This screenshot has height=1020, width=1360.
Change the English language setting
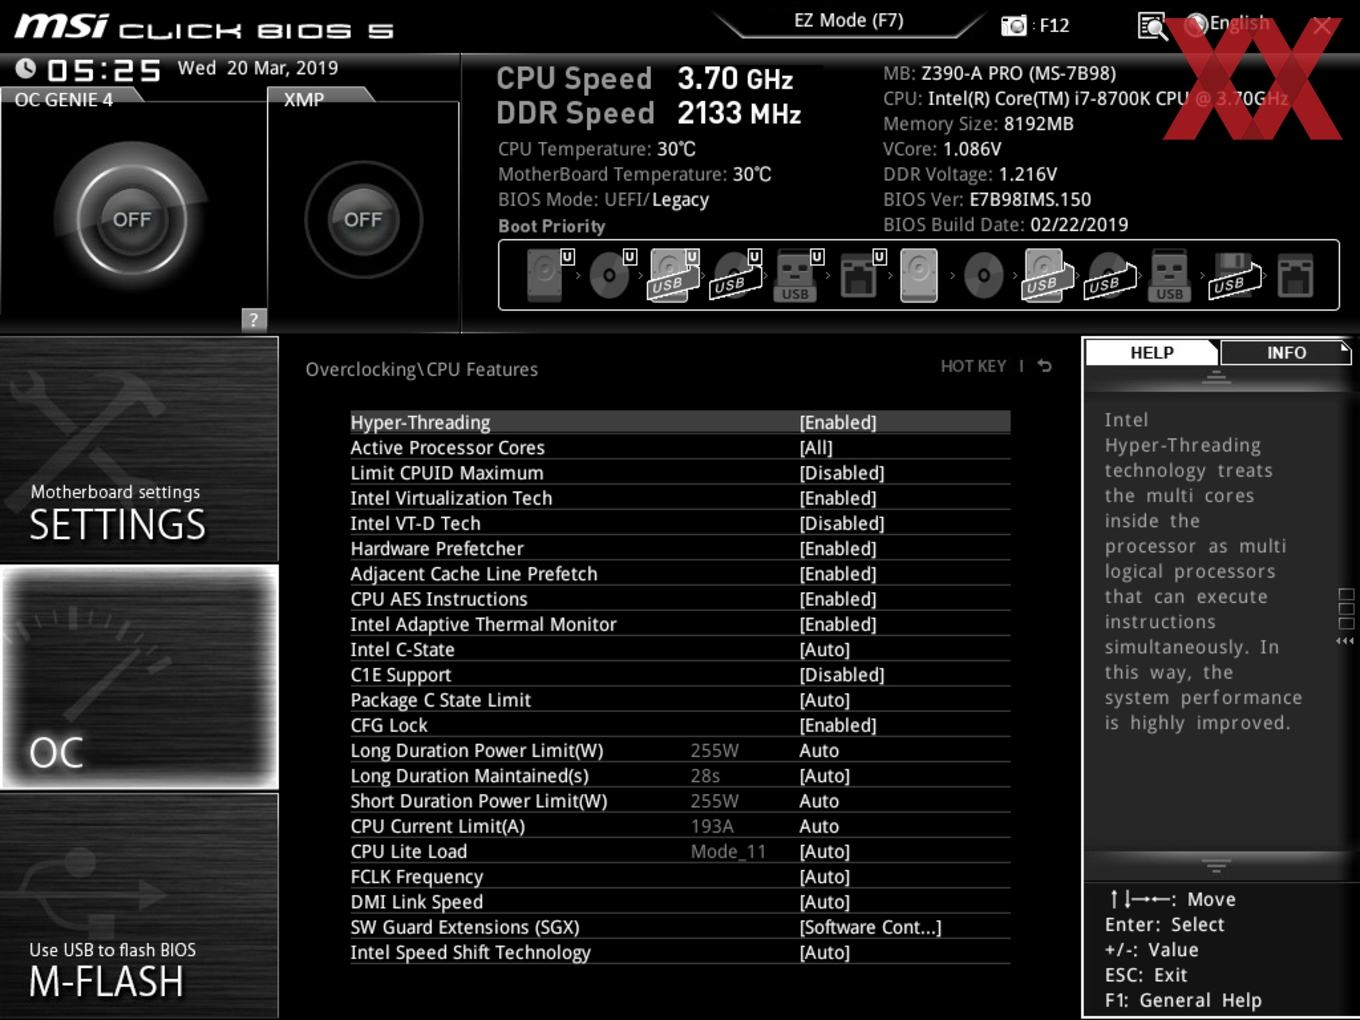[1239, 23]
